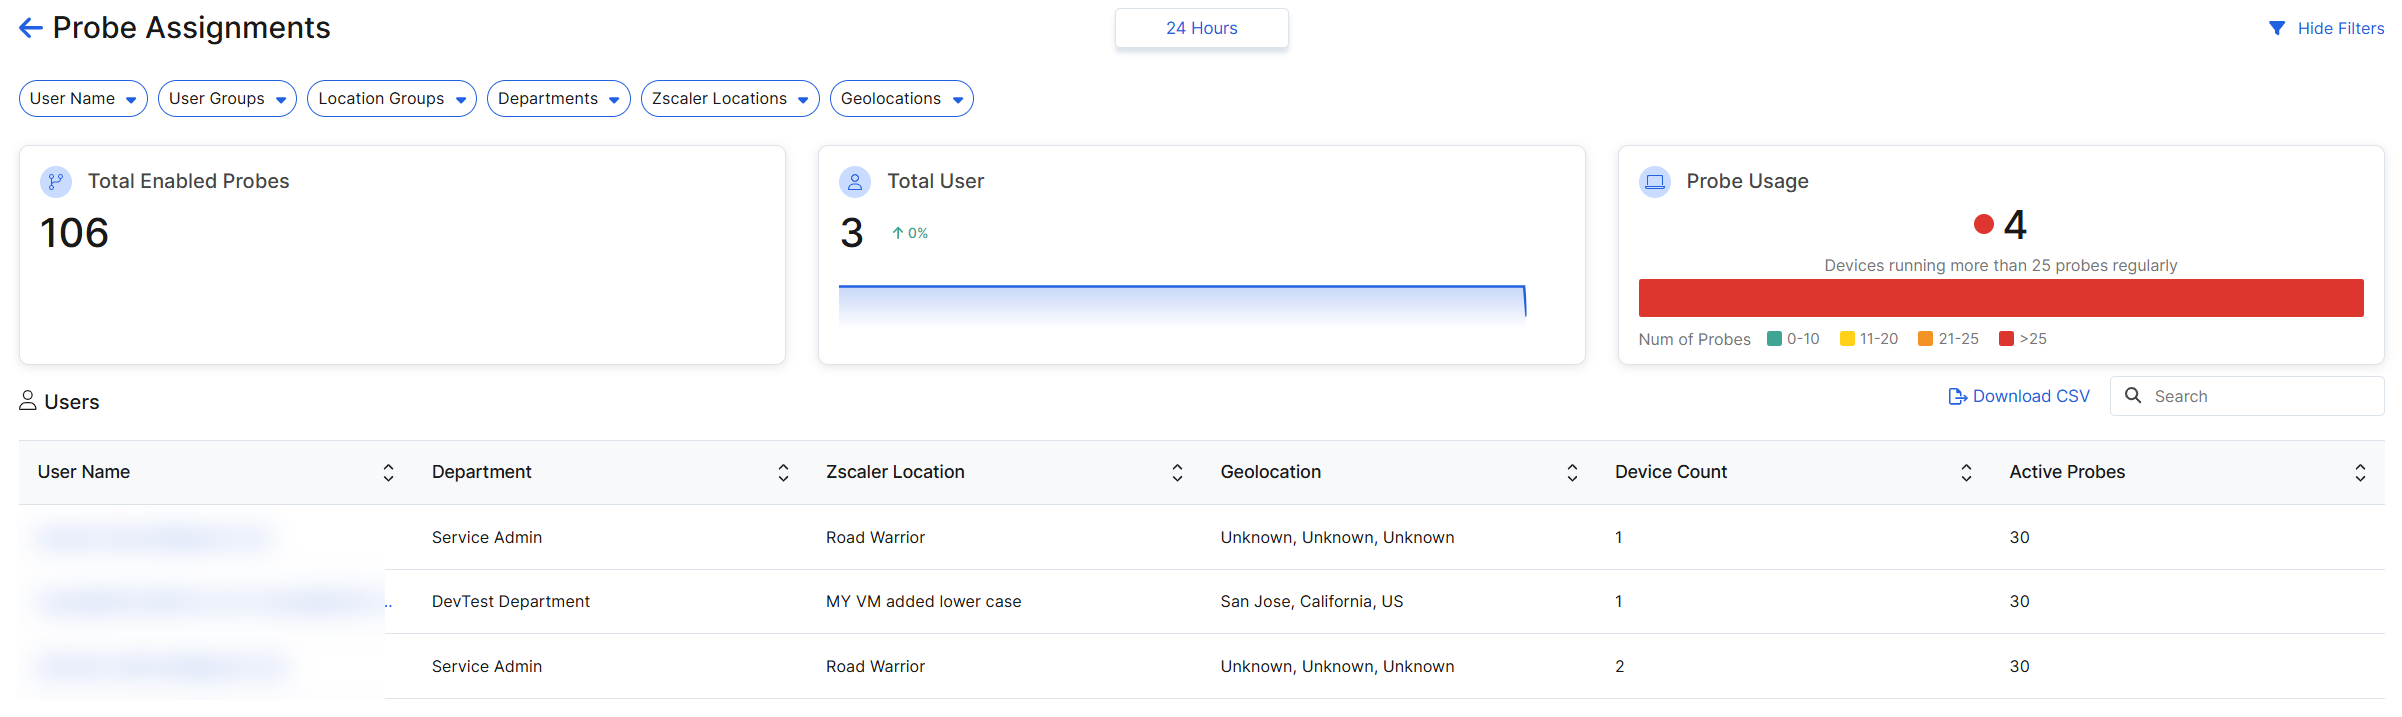
Task: Open the User Name filter dropdown
Action: point(83,99)
